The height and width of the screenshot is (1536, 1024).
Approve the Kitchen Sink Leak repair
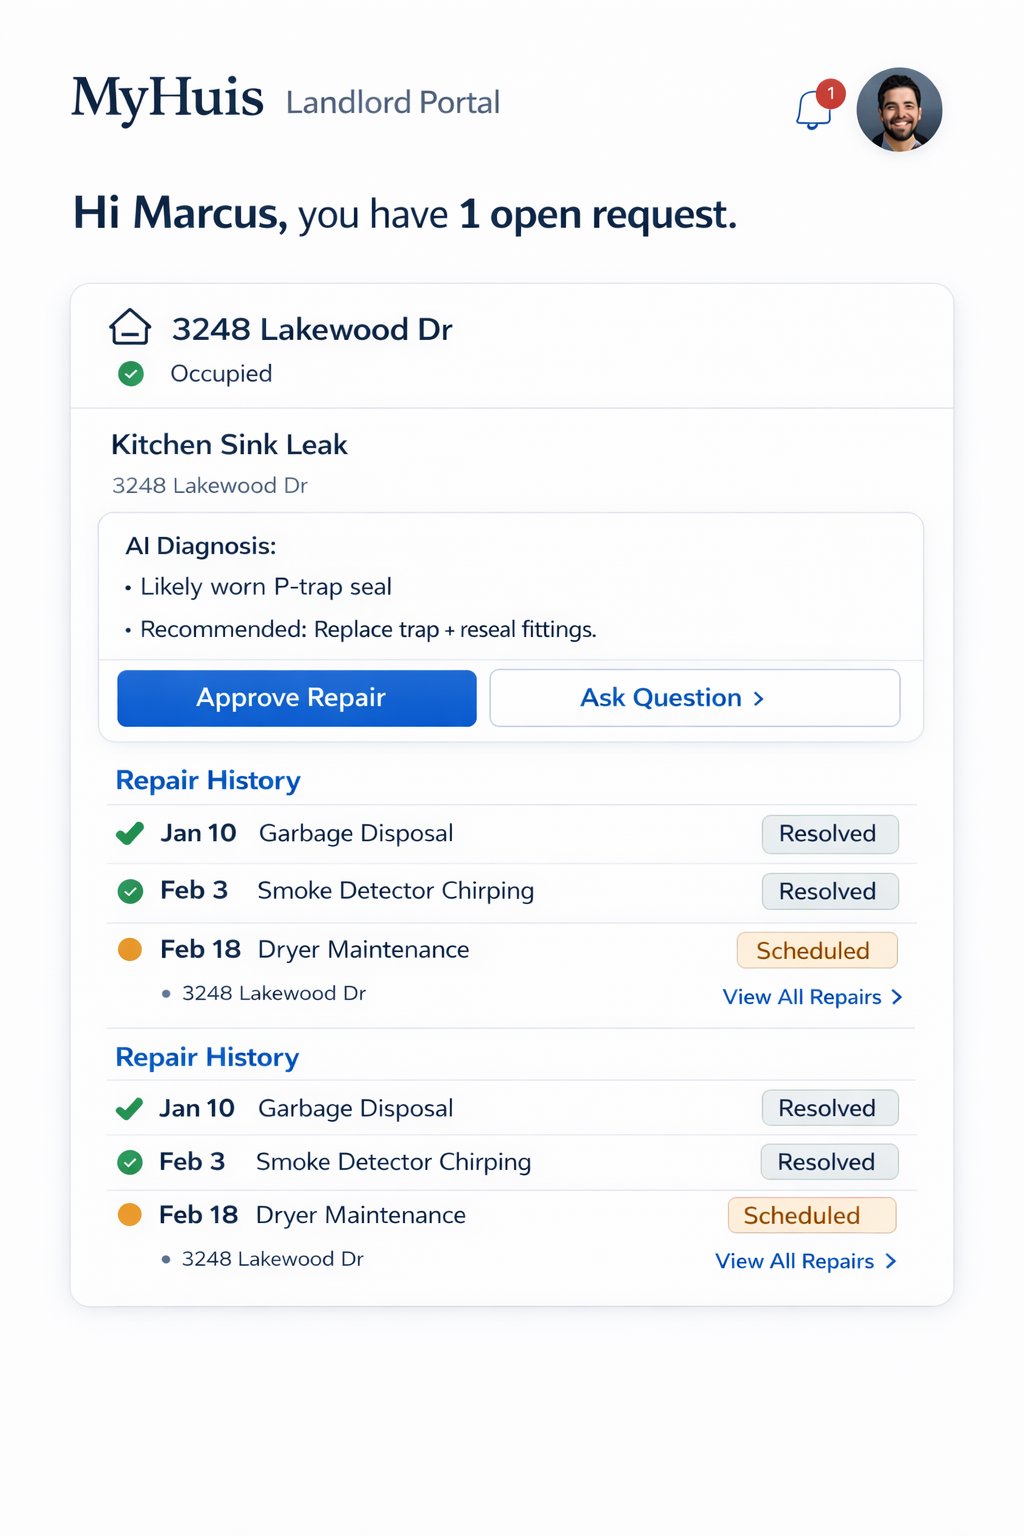click(295, 697)
